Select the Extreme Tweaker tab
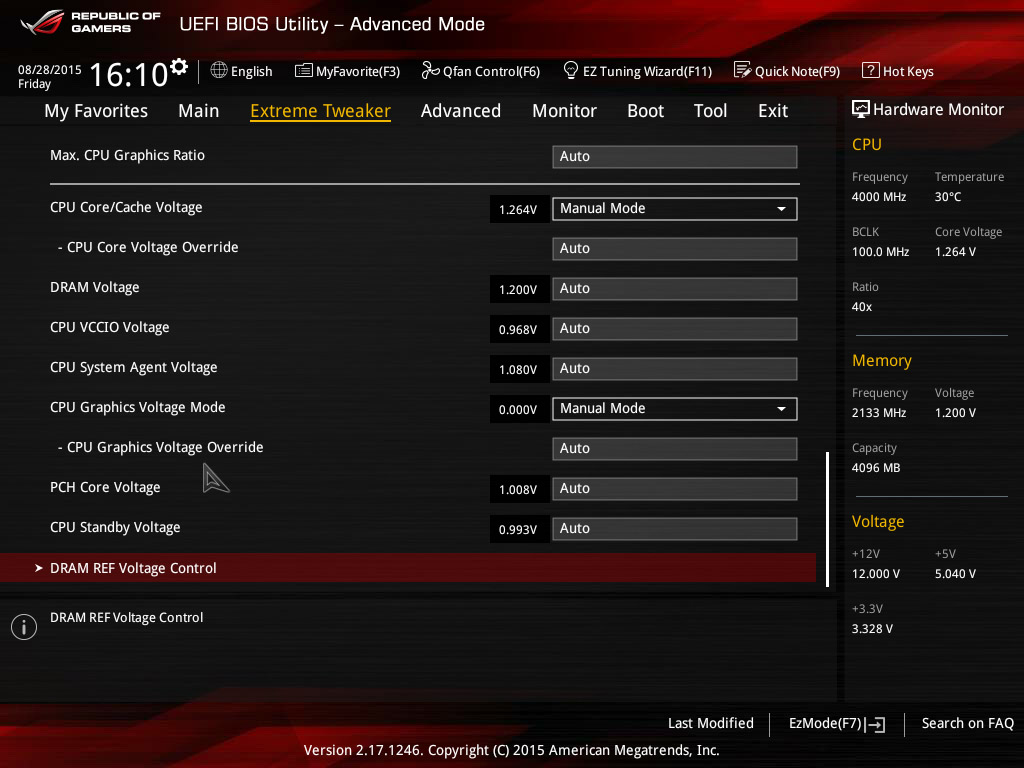Viewport: 1024px width, 768px height. click(x=321, y=111)
